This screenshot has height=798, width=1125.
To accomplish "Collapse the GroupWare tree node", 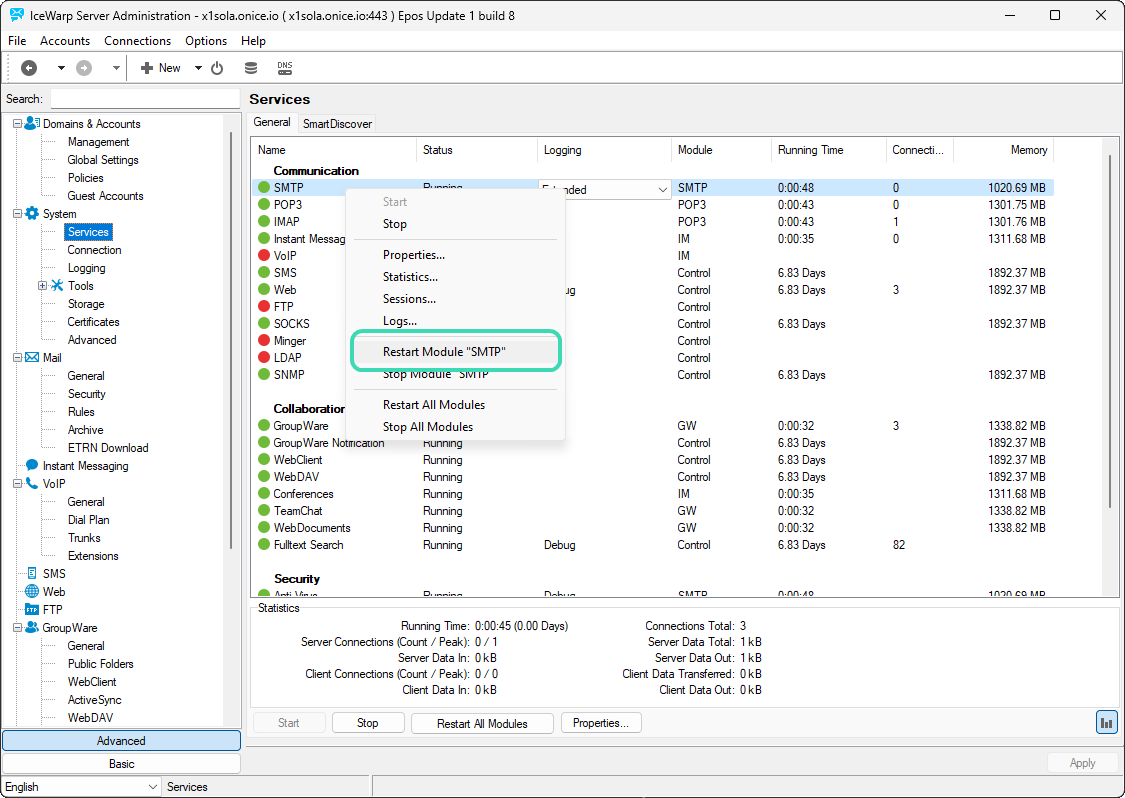I will click(17, 627).
